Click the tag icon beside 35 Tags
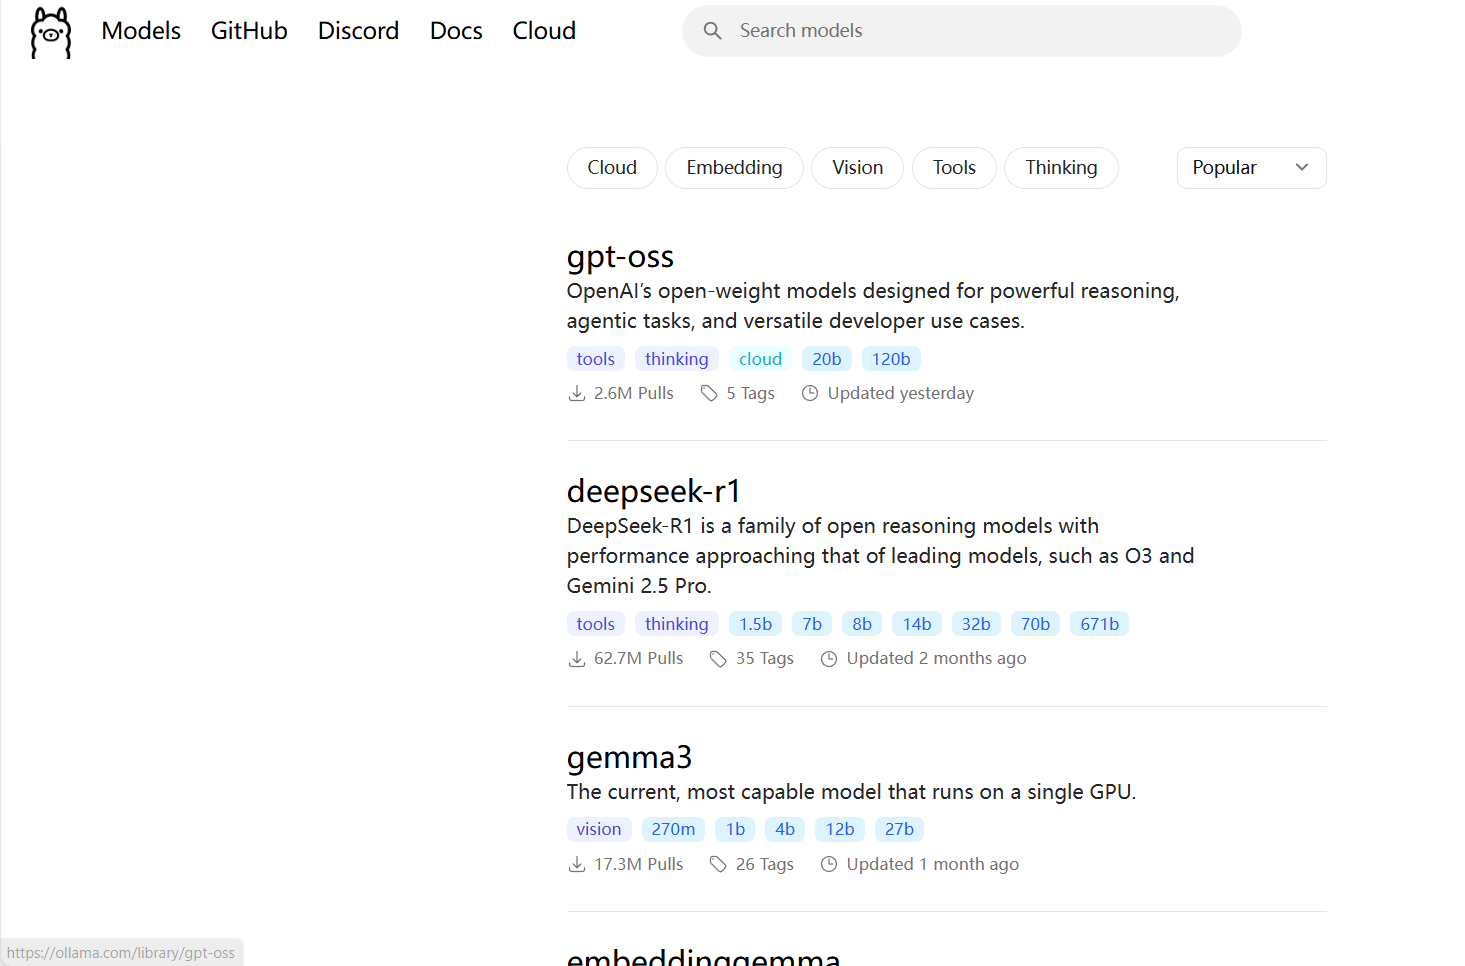 [718, 659]
